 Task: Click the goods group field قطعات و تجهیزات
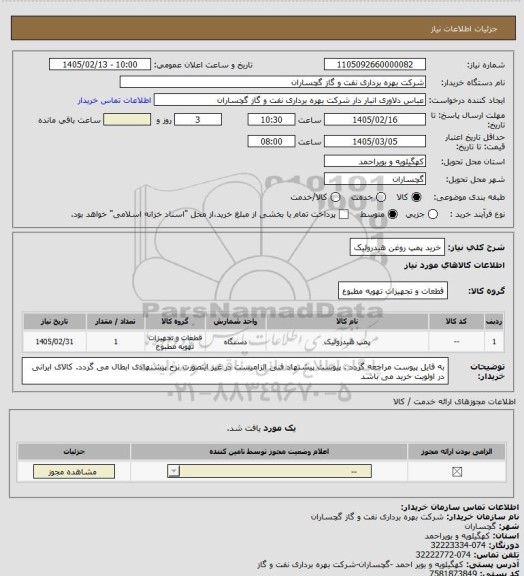coord(393,291)
